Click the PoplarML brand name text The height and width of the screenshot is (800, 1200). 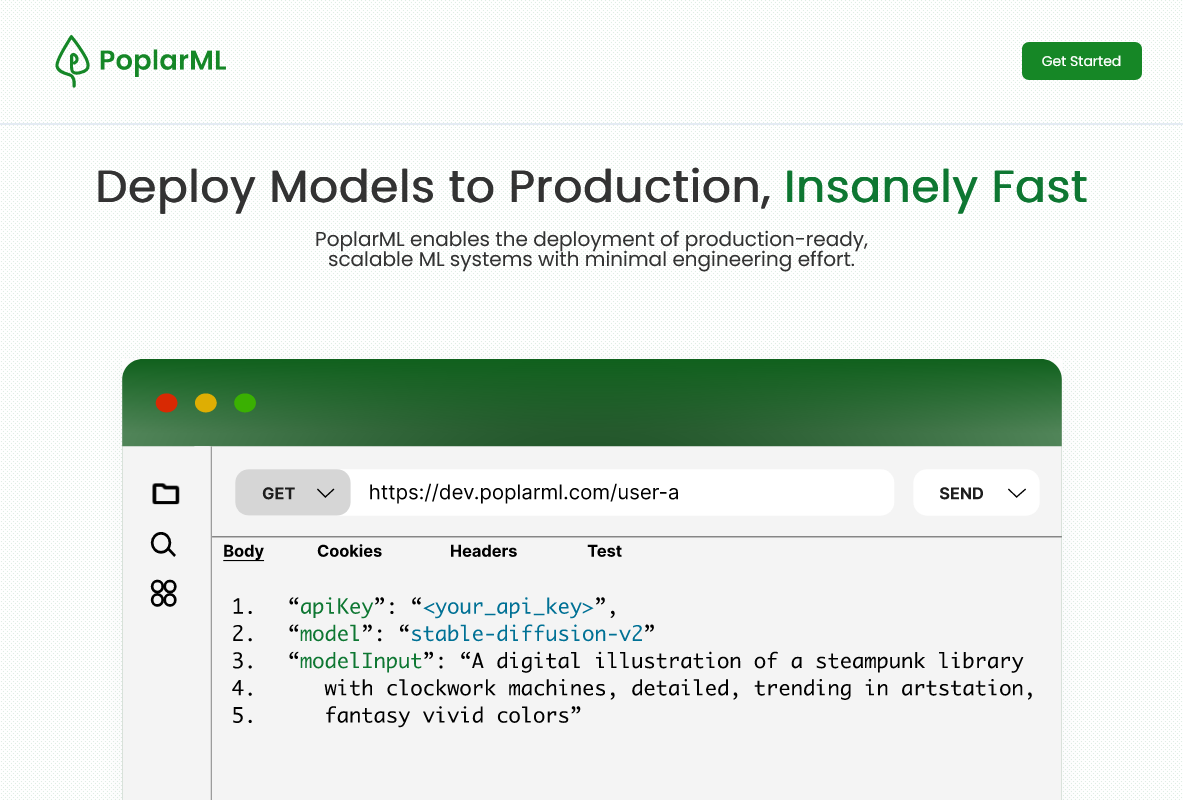pyautogui.click(x=162, y=61)
